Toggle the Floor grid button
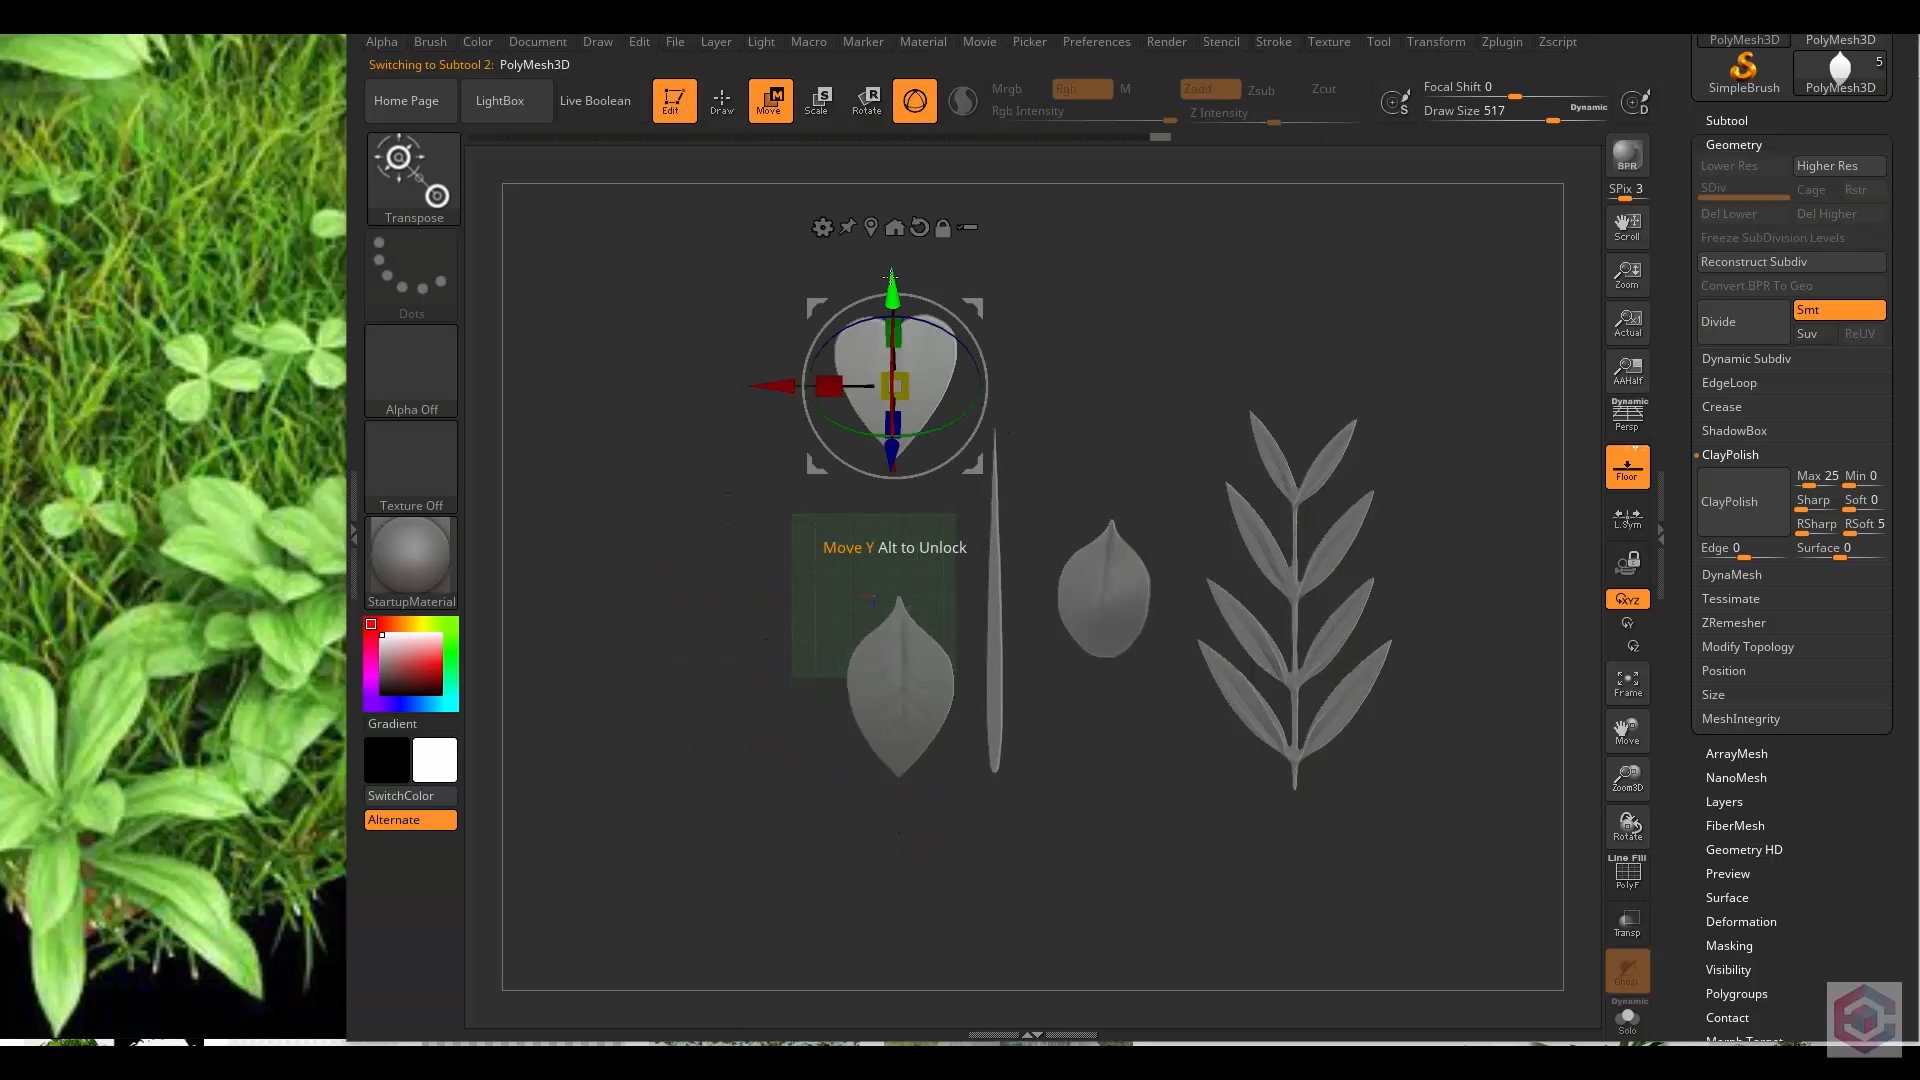This screenshot has width=1920, height=1080. [1627, 467]
